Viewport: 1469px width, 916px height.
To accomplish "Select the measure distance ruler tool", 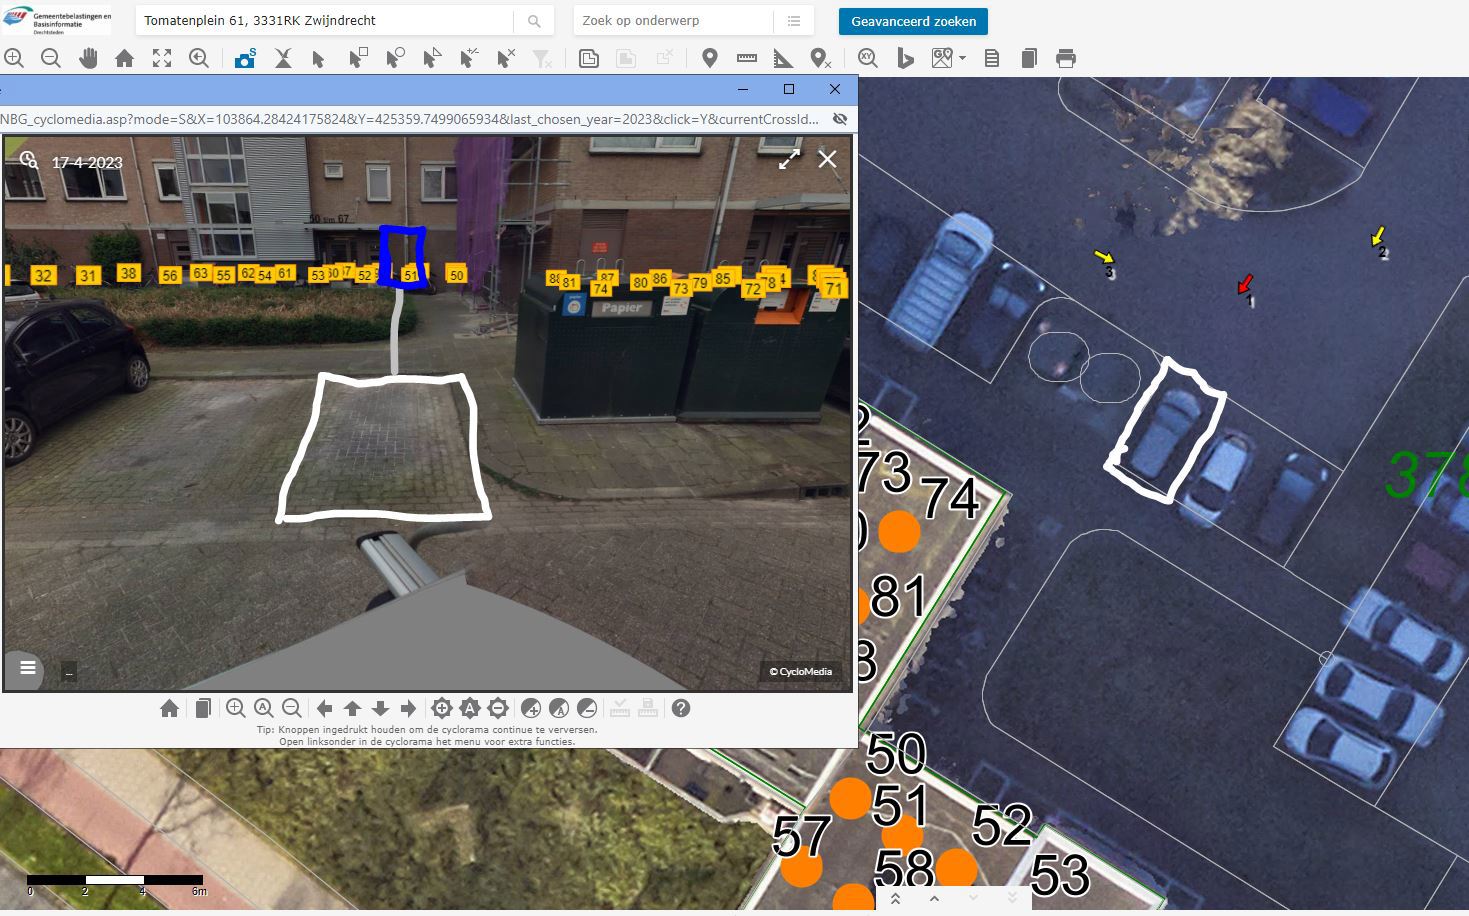I will coord(746,59).
